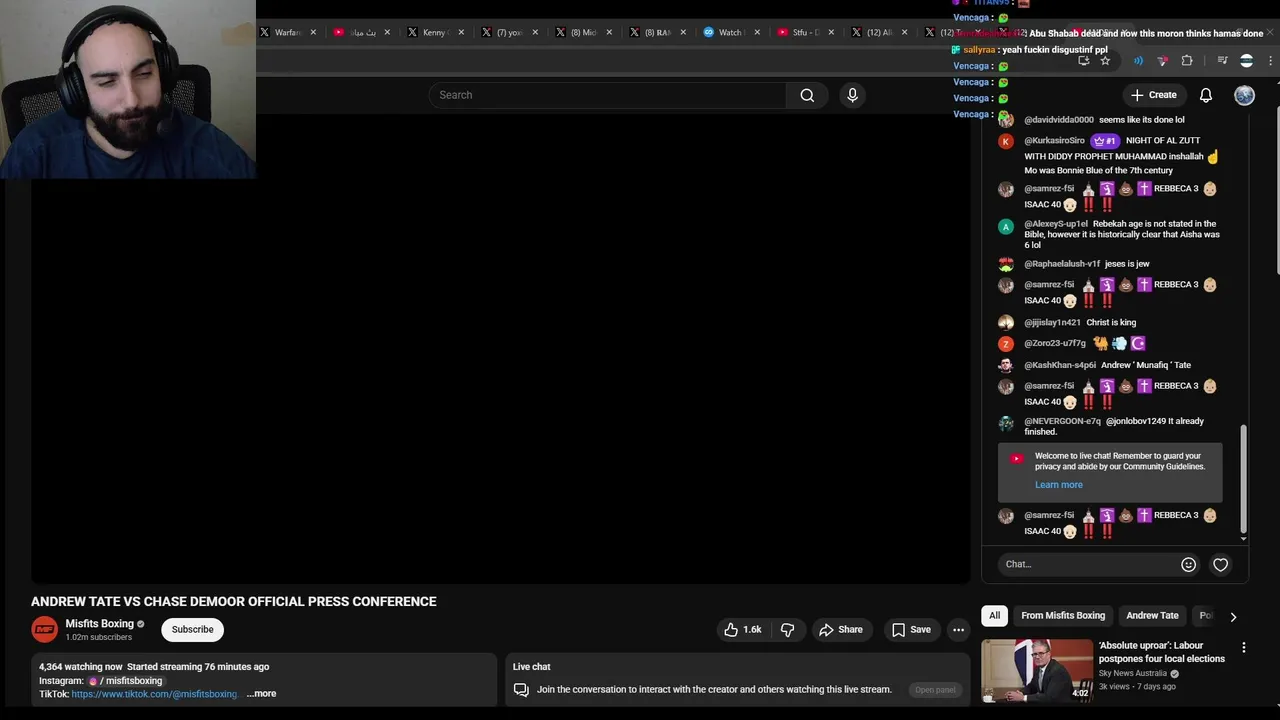Close the Watch browser tab

coord(757,32)
